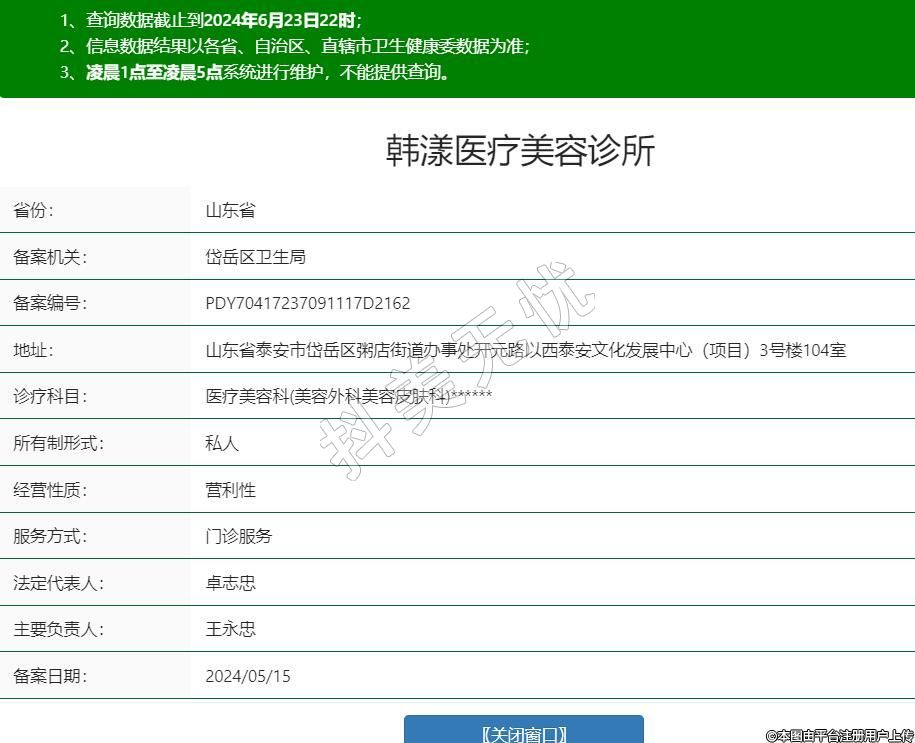Click the province value 山东省
Viewport: 915px width, 743px height.
coord(230,210)
